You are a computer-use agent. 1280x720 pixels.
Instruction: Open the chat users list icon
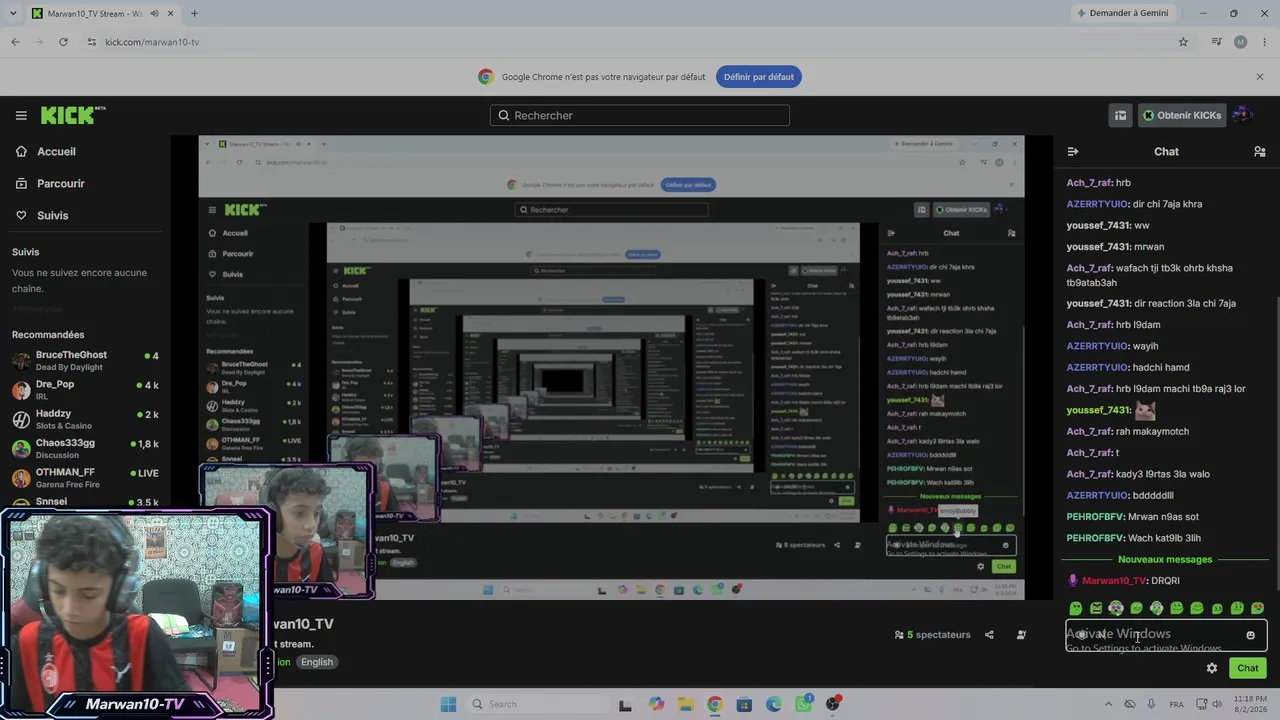[1260, 152]
